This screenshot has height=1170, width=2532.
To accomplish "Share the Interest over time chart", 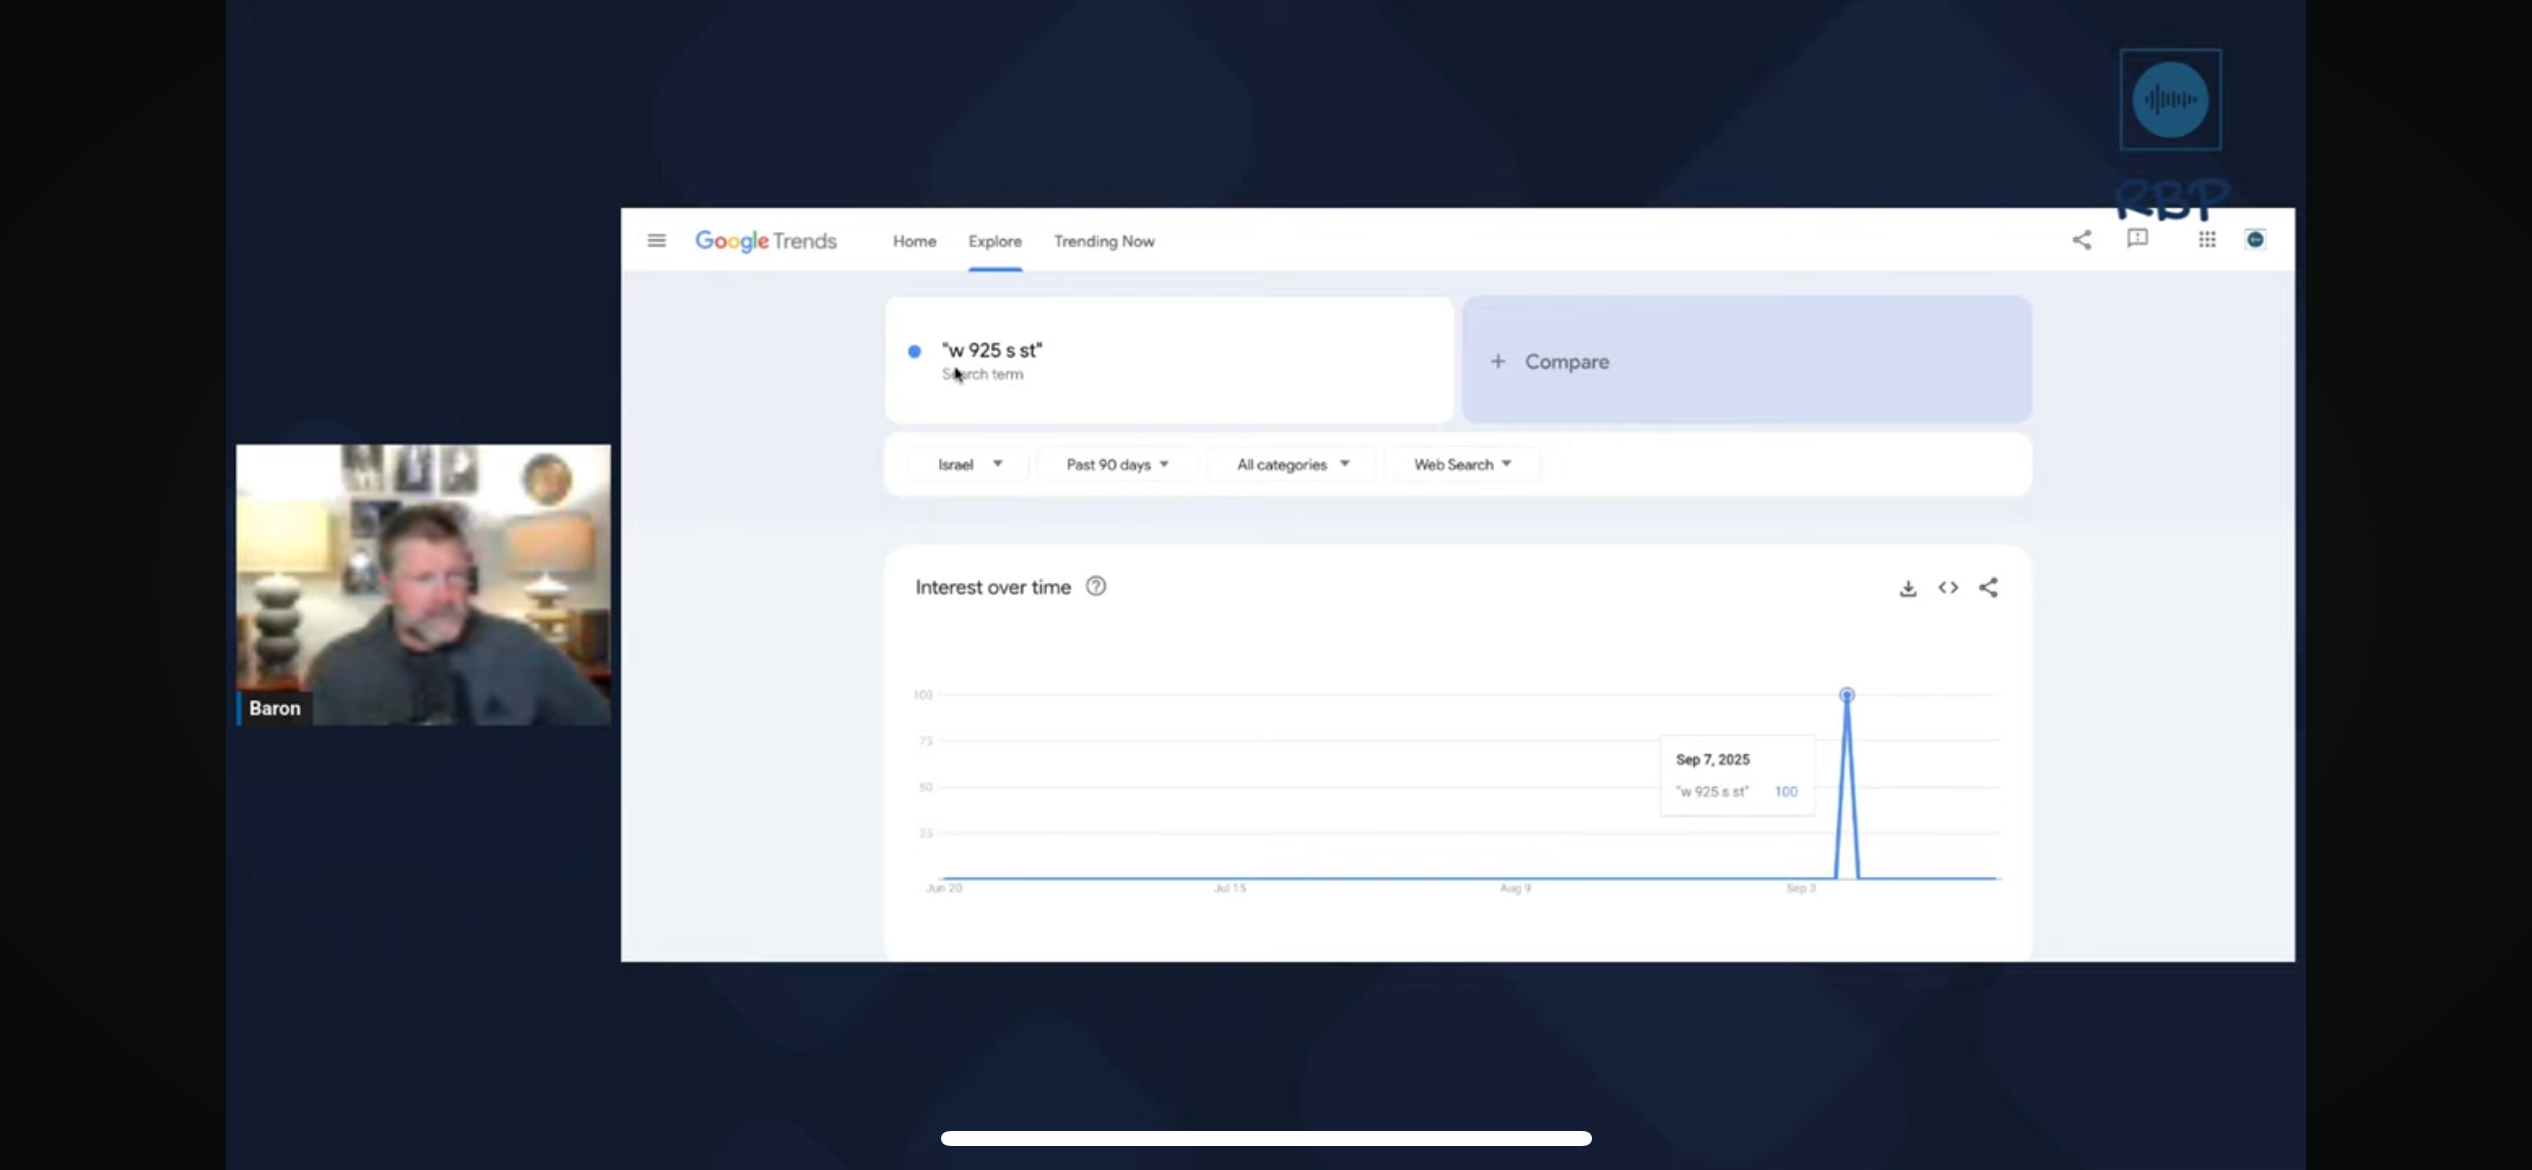I will click(x=1988, y=588).
